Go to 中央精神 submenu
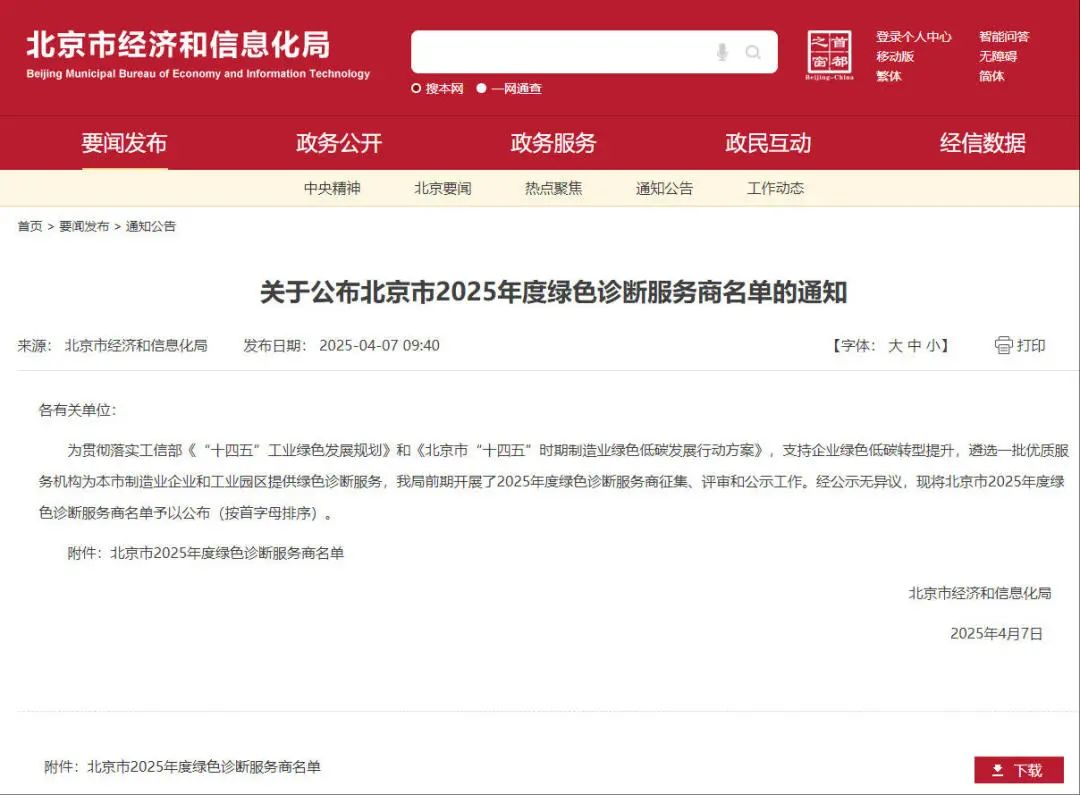The width and height of the screenshot is (1080, 795). click(x=332, y=188)
